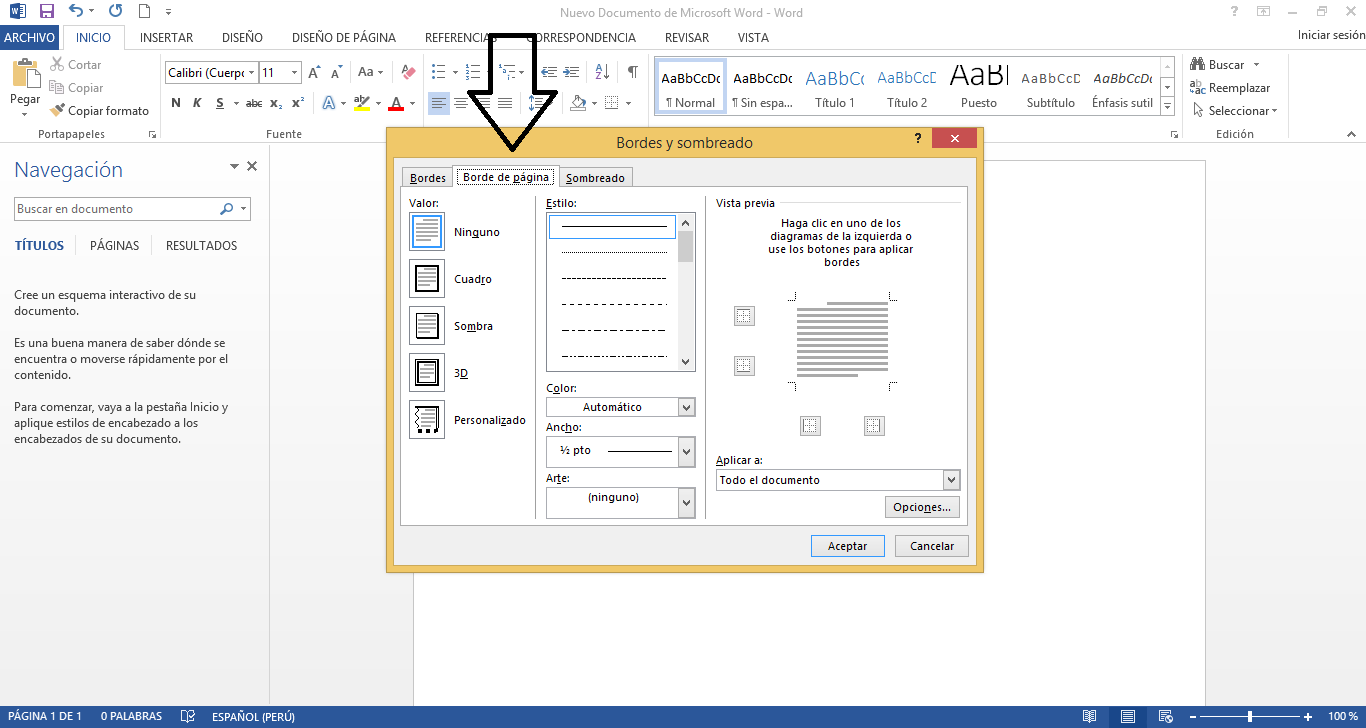This screenshot has width=1366, height=728.
Task: Decrease paragraph indent
Action: pyautogui.click(x=549, y=72)
